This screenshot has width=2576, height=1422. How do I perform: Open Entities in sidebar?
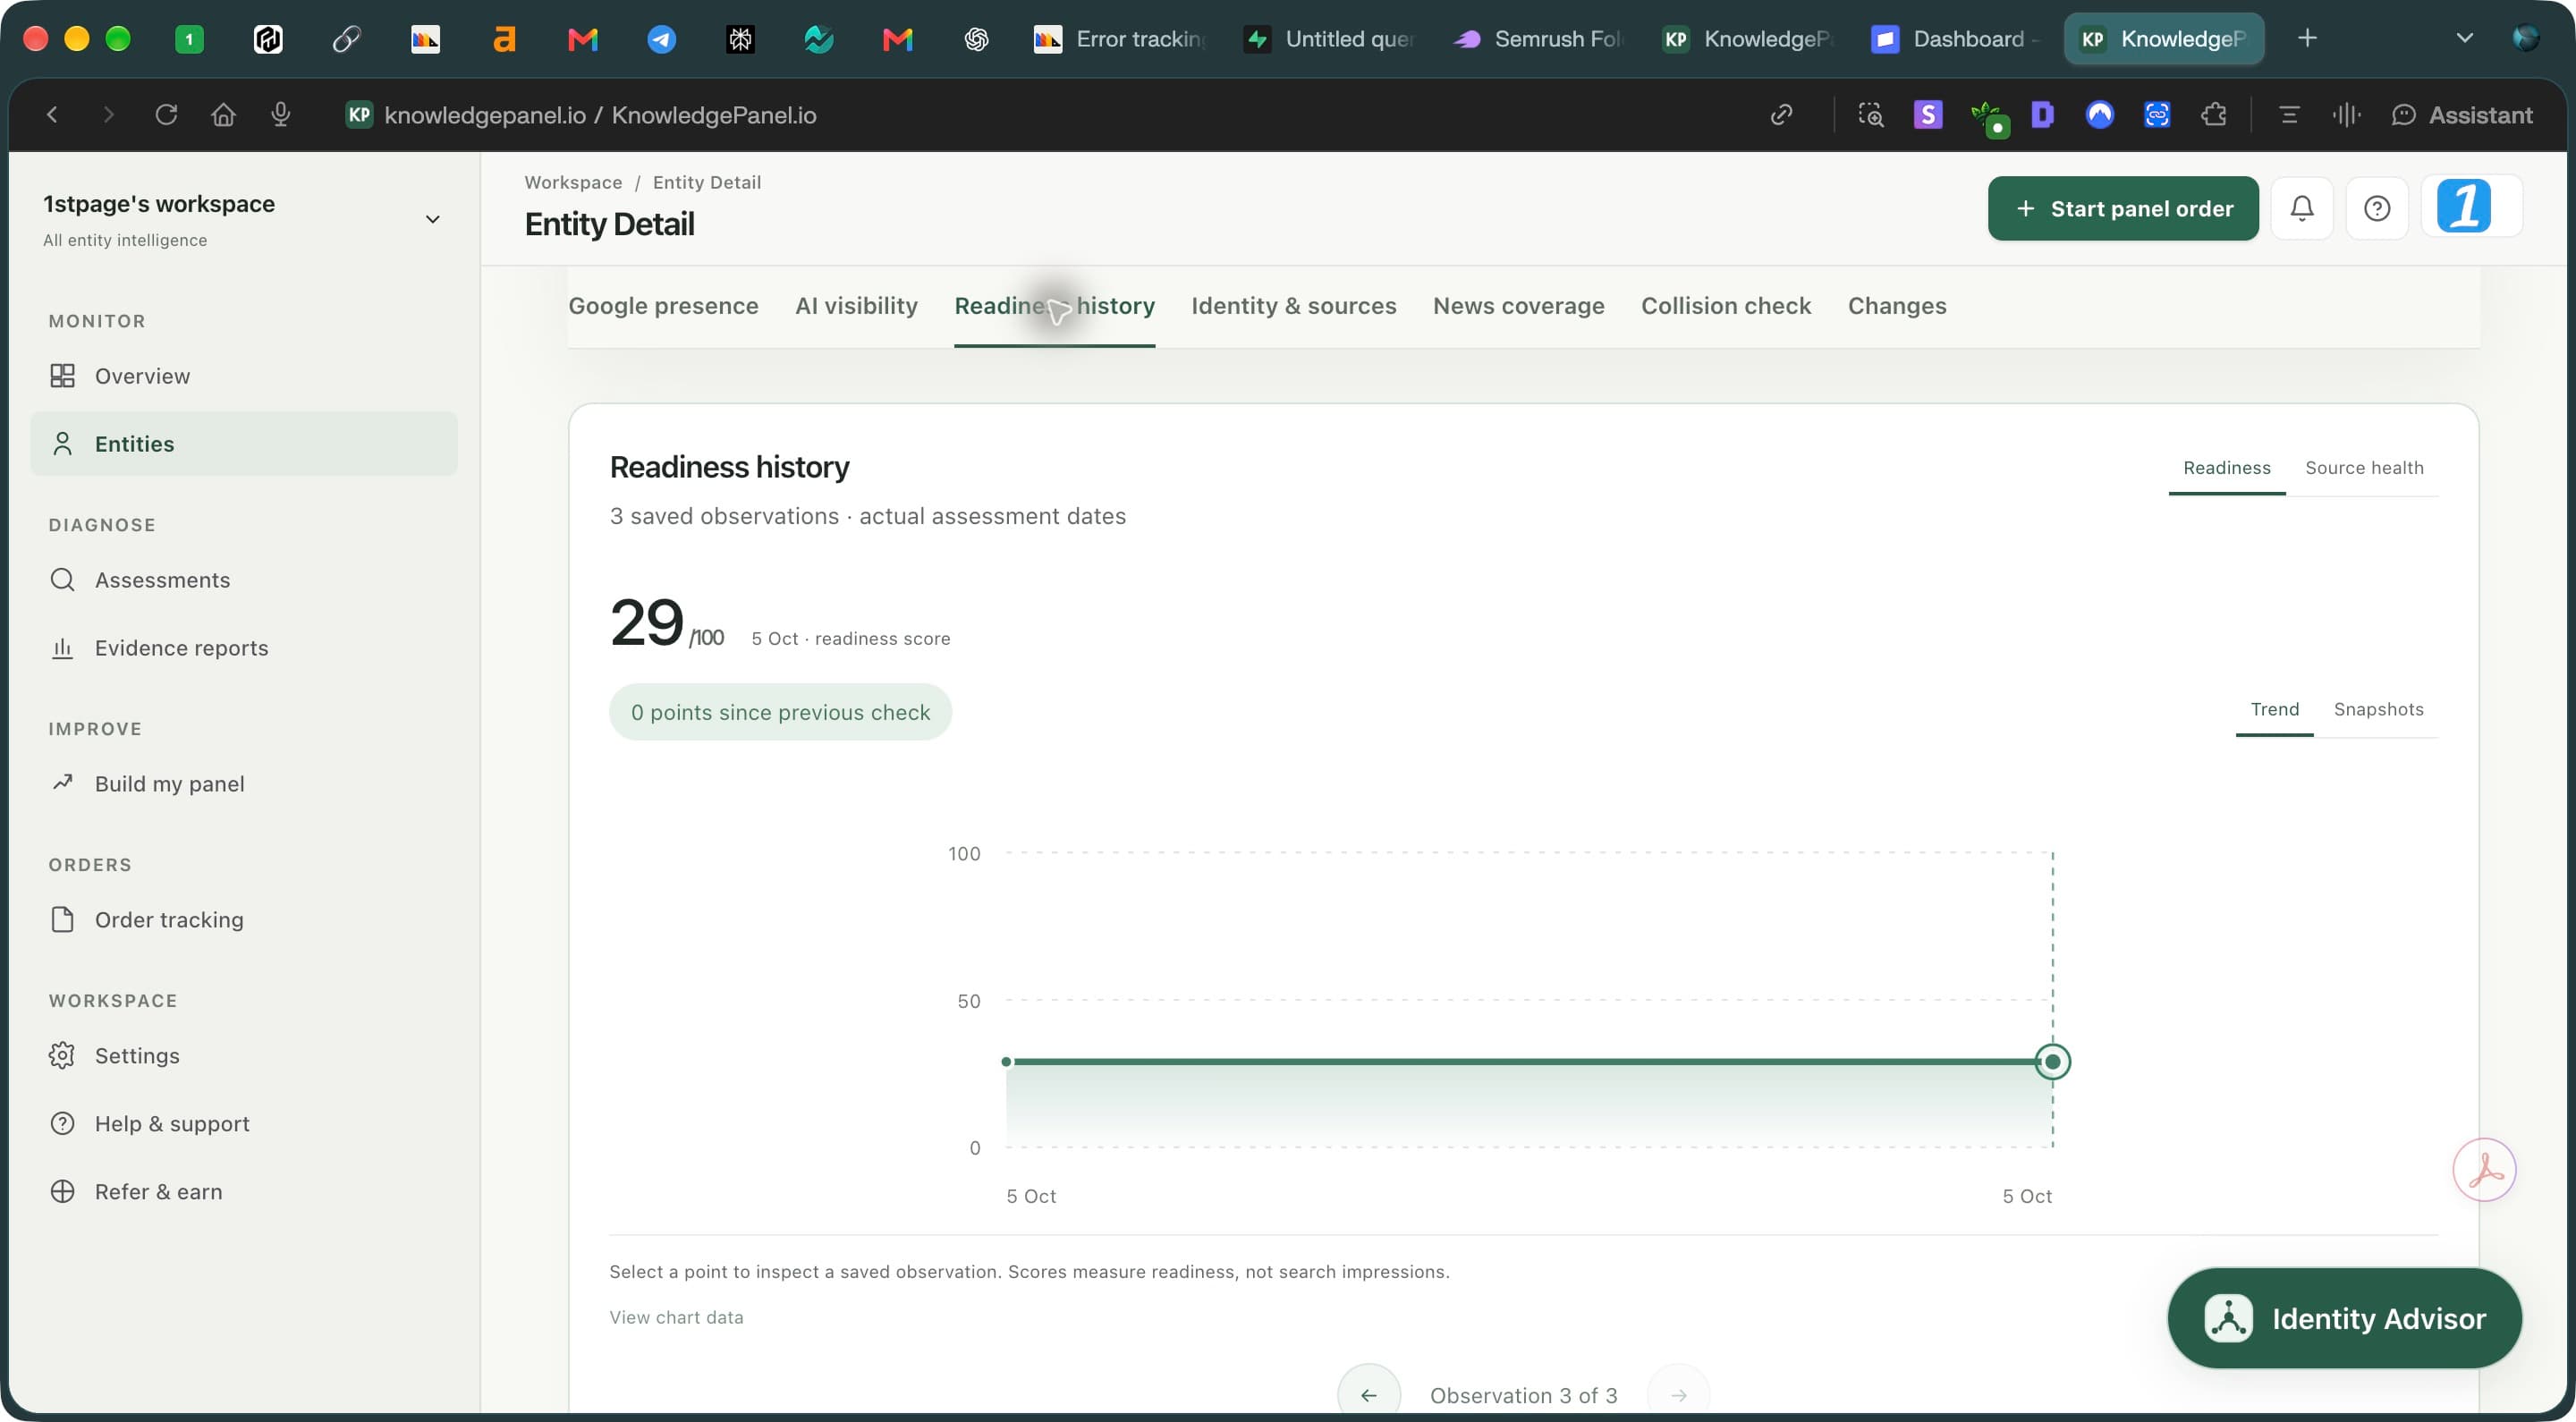244,444
